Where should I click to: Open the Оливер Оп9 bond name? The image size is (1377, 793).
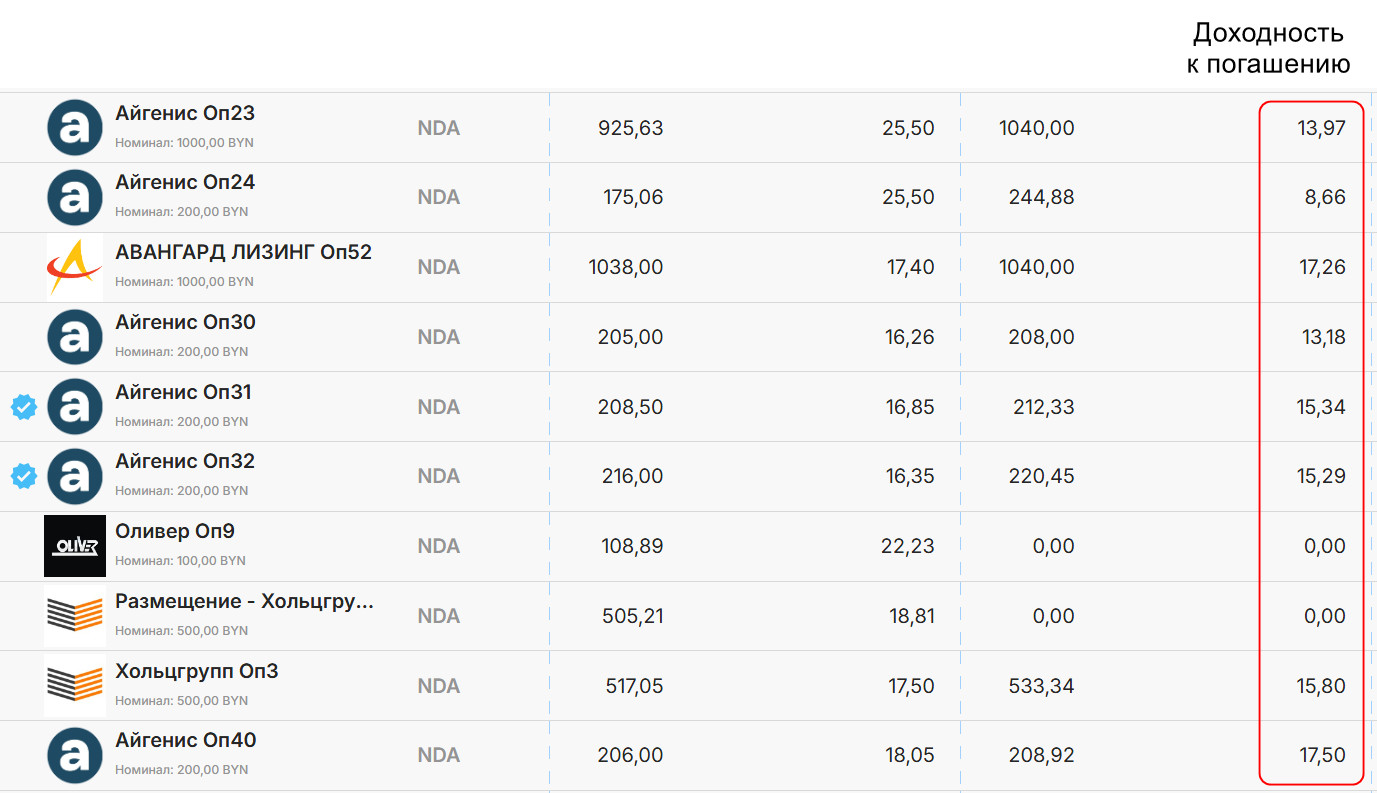[175, 531]
